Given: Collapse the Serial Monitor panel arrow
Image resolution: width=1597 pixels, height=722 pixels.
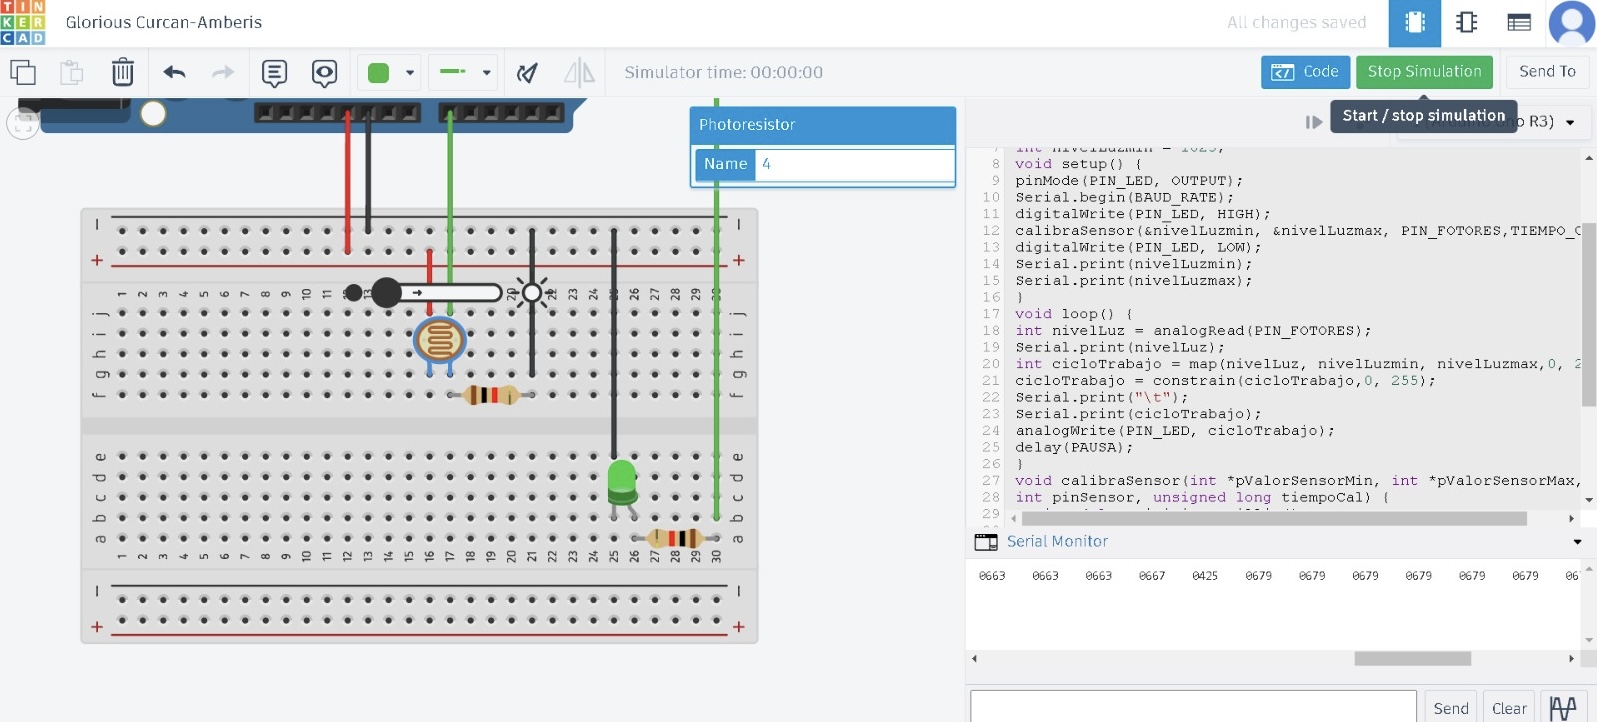Looking at the screenshot, I should 1577,542.
